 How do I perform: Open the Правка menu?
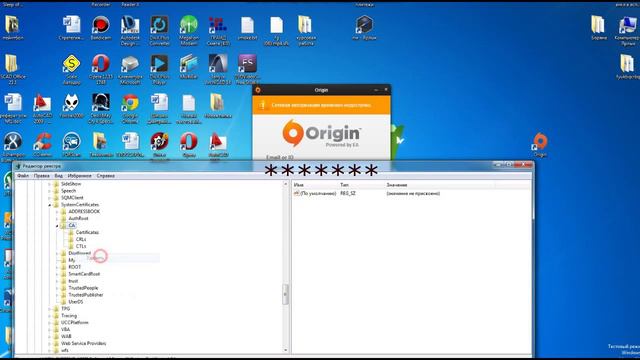click(x=42, y=176)
